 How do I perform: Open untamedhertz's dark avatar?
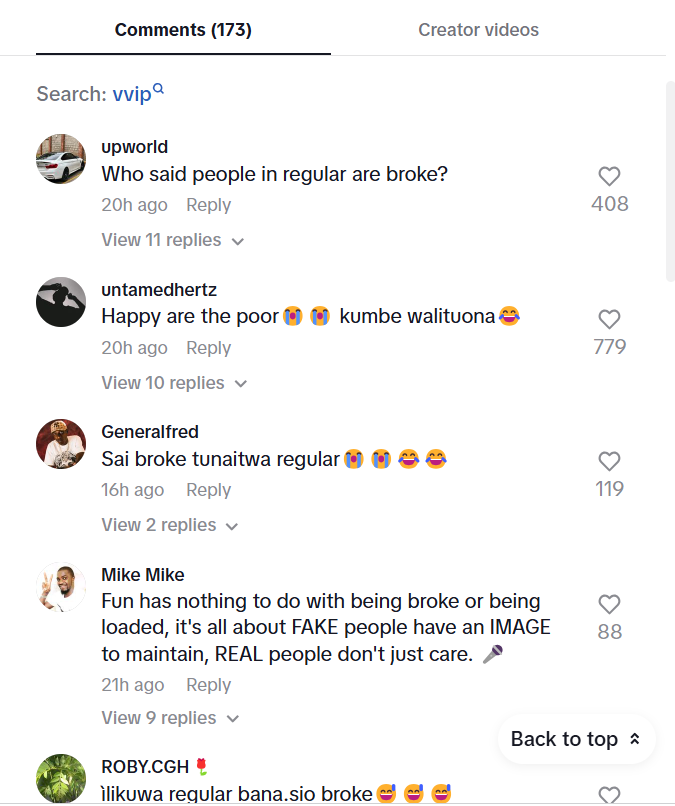coord(61,302)
